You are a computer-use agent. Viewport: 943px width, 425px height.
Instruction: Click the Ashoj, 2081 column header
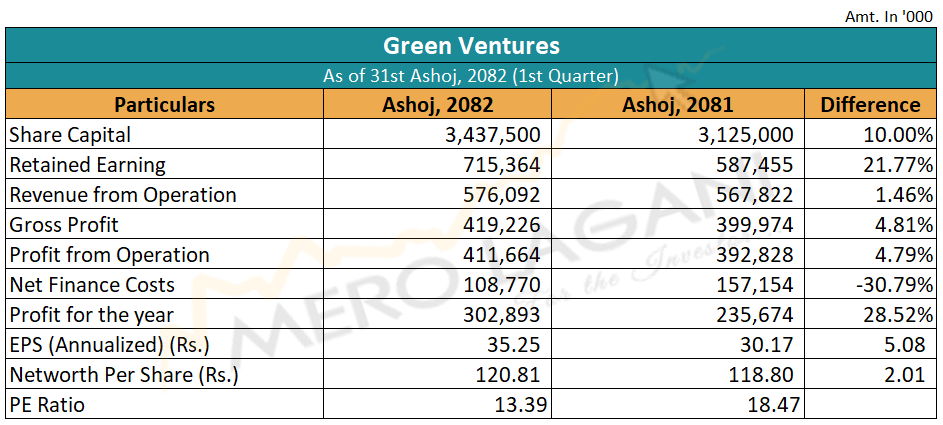(x=676, y=105)
